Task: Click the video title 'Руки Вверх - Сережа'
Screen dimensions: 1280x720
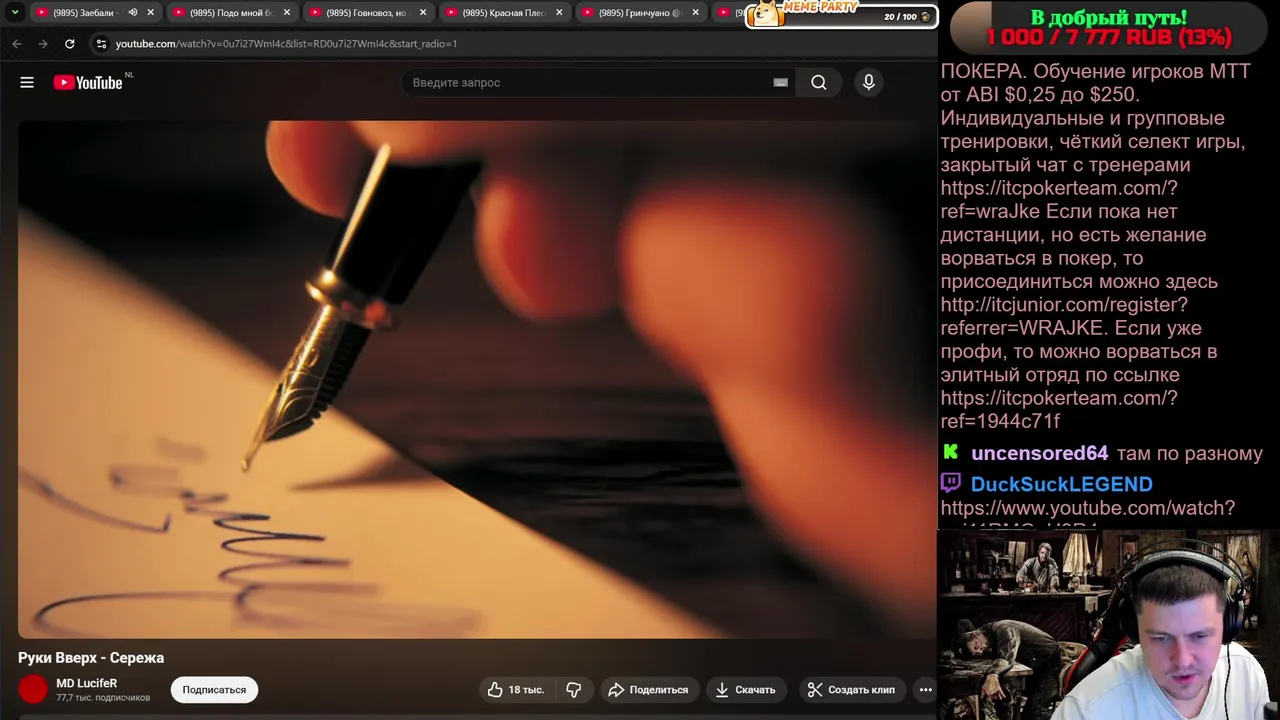Action: [91, 658]
